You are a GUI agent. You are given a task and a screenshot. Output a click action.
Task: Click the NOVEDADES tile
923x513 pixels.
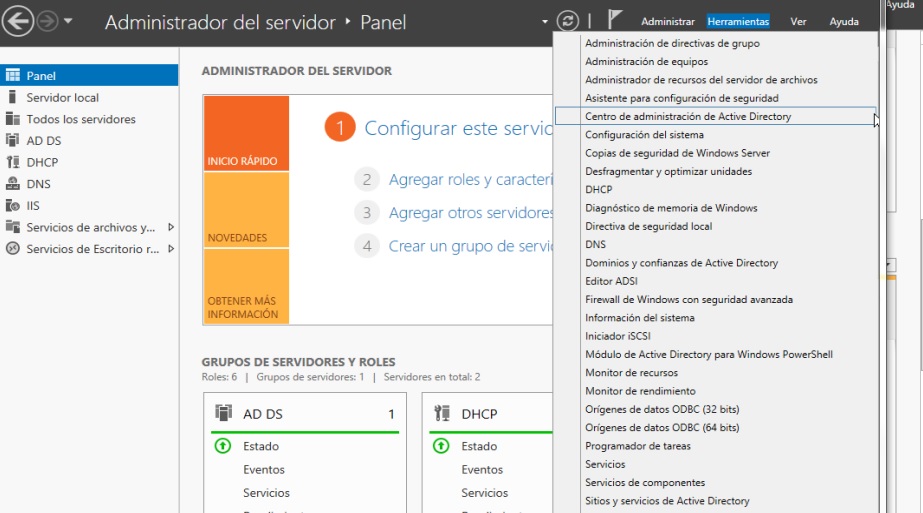pos(246,210)
